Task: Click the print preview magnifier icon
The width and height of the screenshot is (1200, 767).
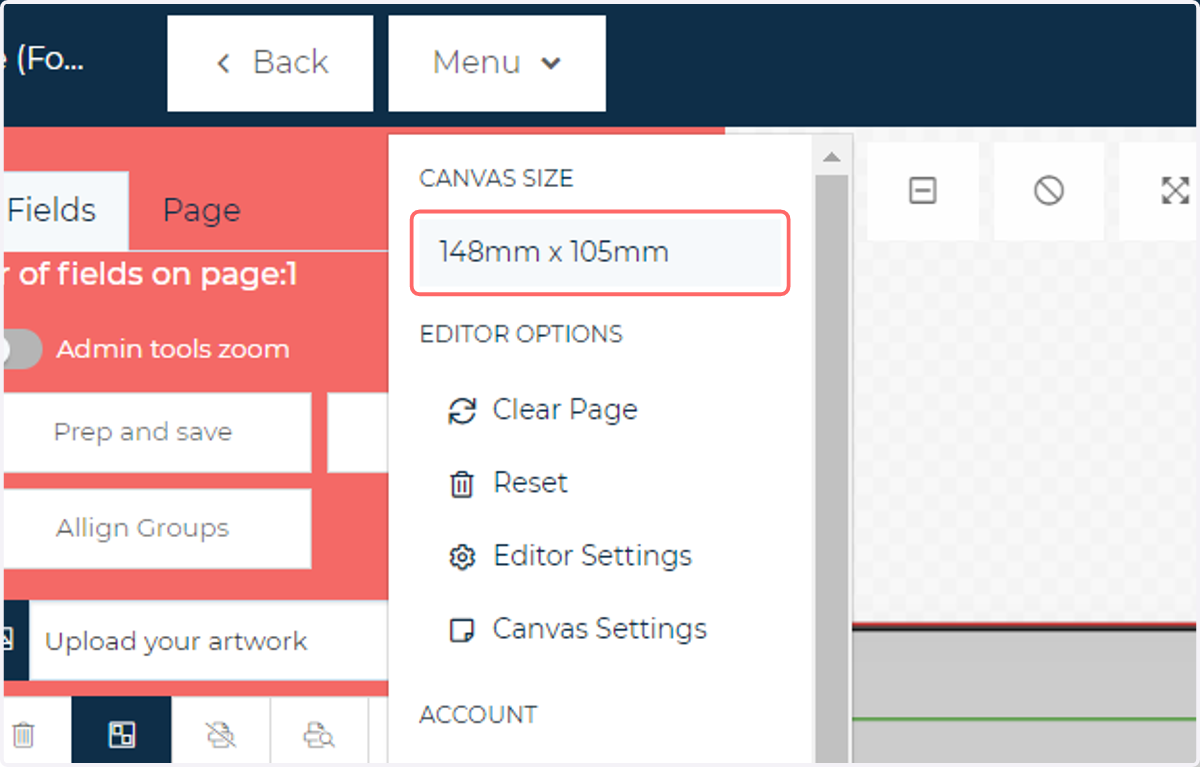Action: pyautogui.click(x=319, y=735)
